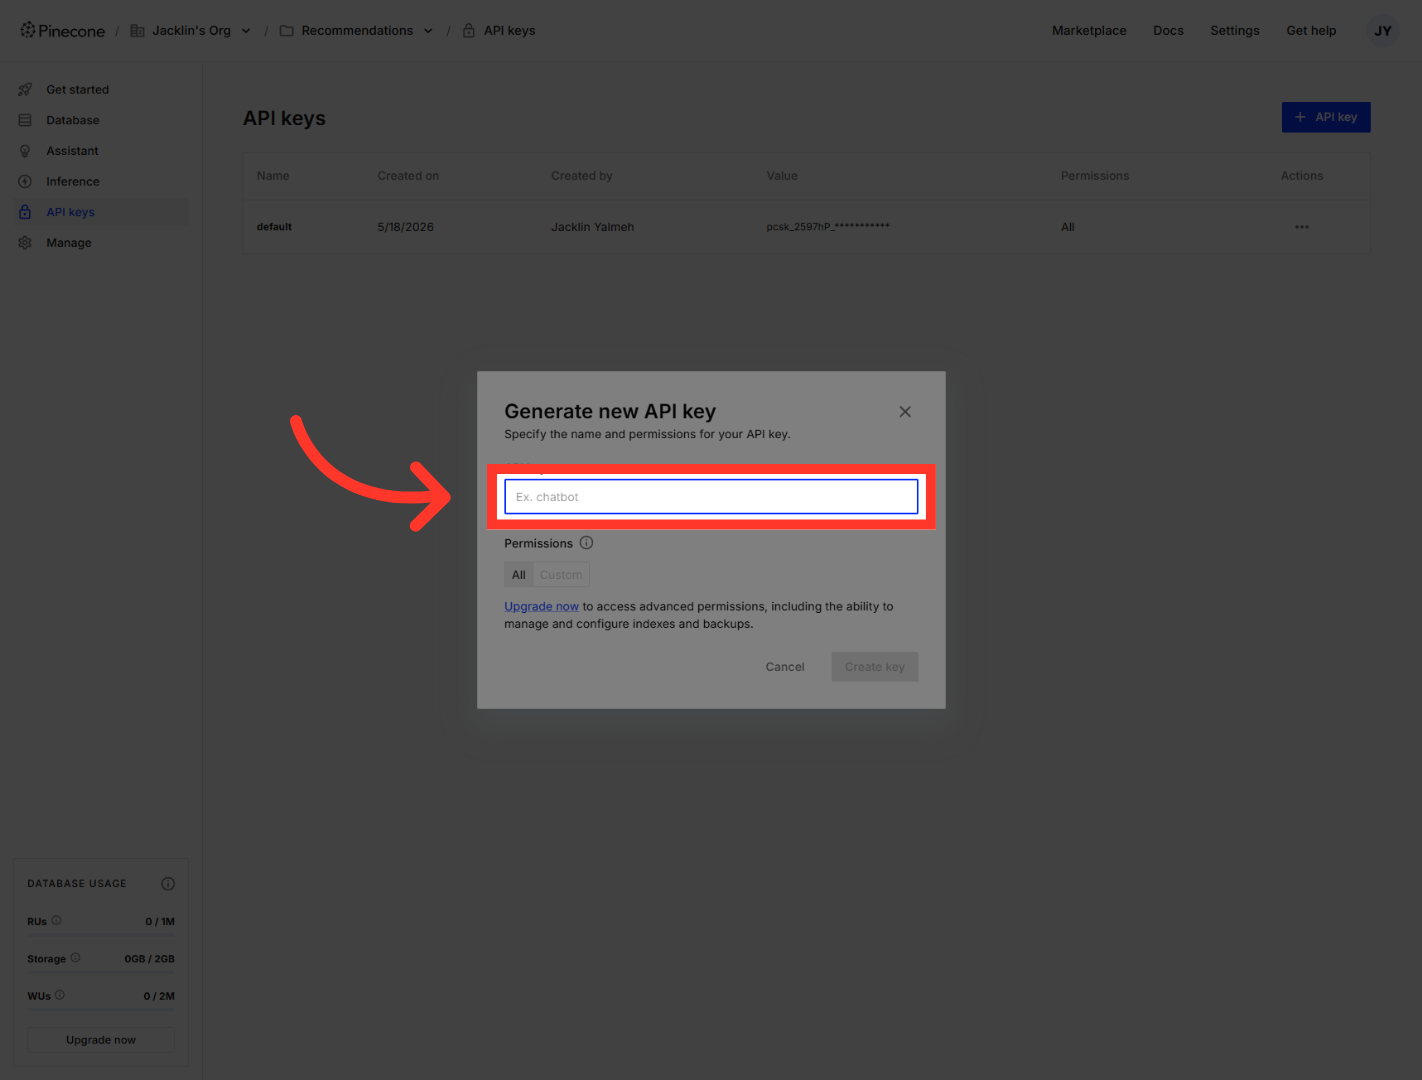Click the API keys breadcrumb
This screenshot has width=1422, height=1080.
509,31
